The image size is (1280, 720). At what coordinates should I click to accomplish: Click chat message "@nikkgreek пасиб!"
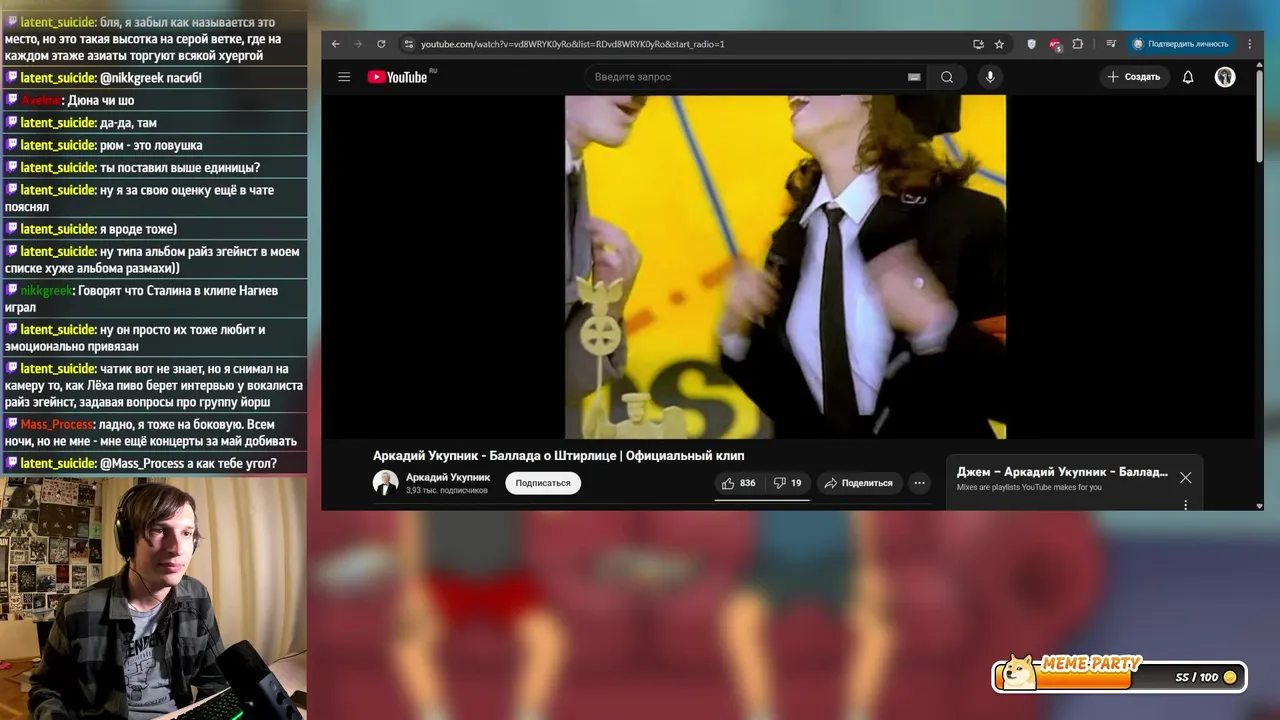151,78
